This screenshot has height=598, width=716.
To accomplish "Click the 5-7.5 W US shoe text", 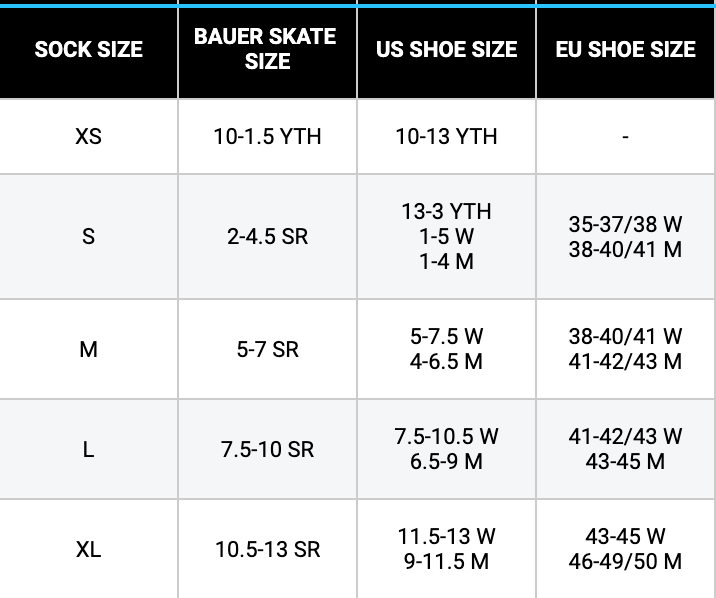I will click(446, 337).
